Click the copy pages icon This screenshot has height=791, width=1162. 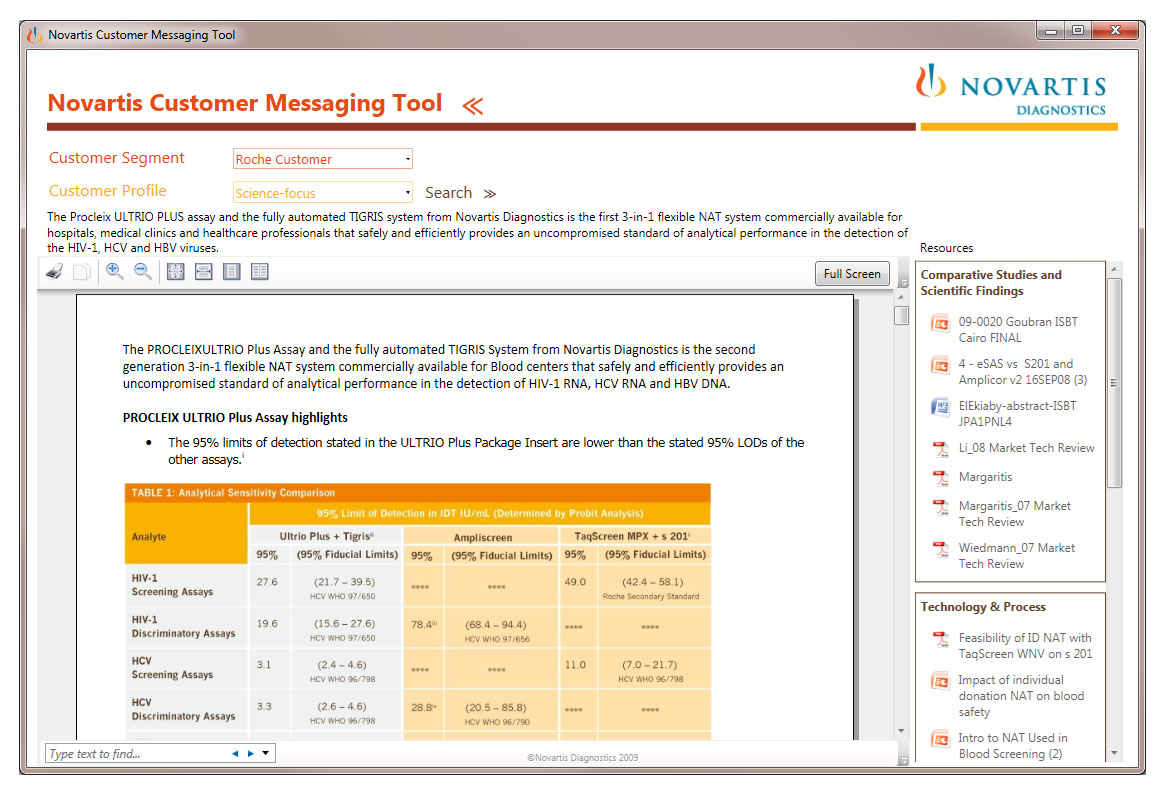click(x=82, y=272)
